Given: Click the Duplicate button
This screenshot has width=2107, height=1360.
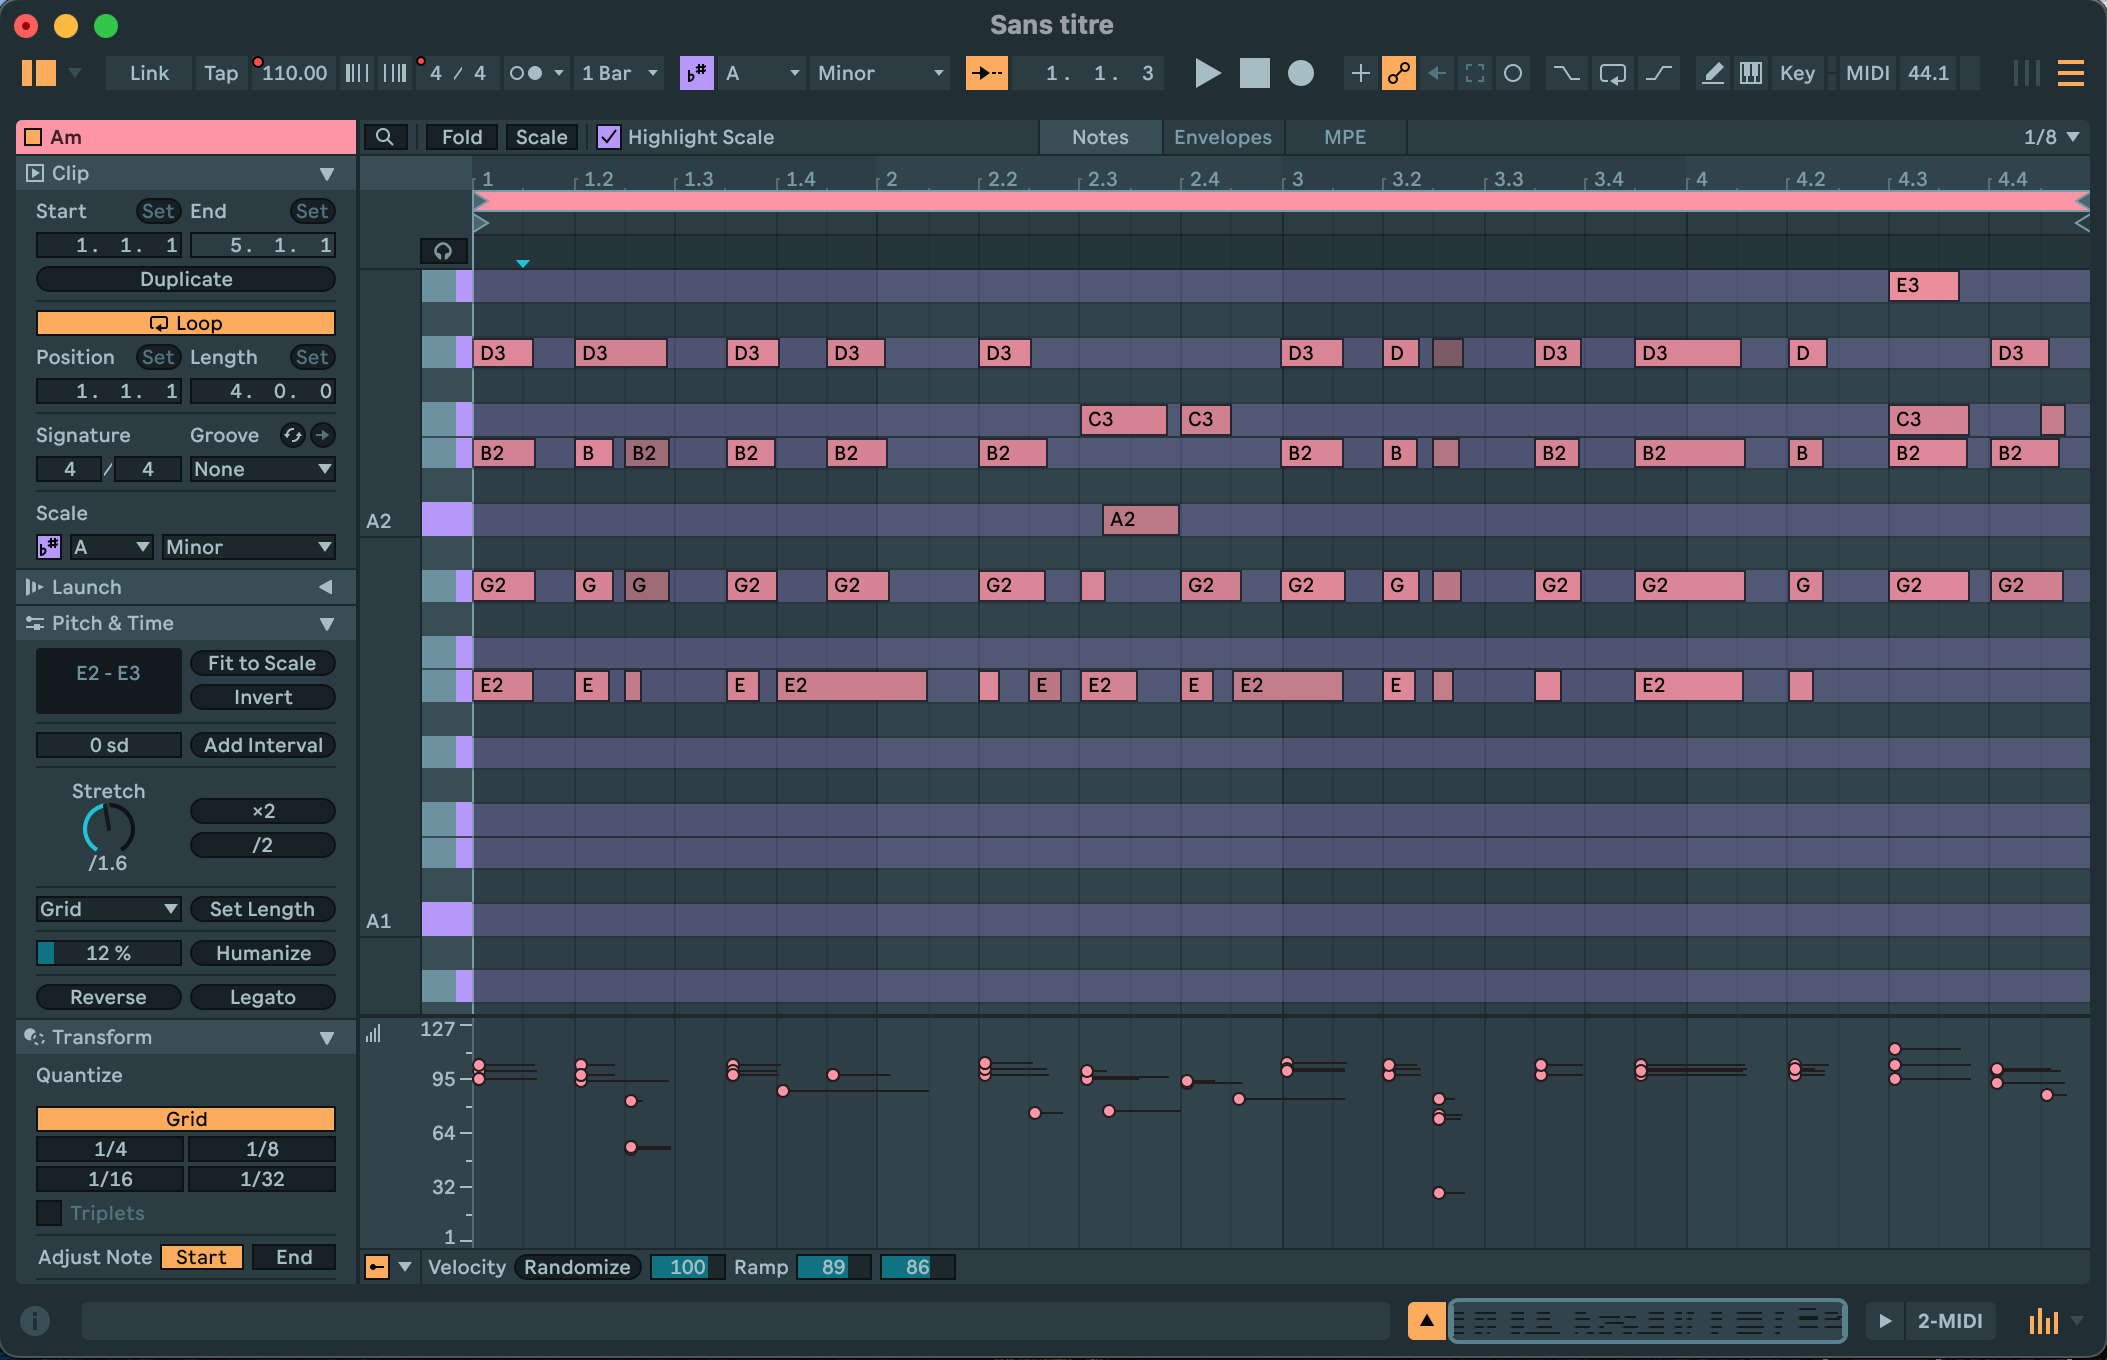Looking at the screenshot, I should 186,279.
